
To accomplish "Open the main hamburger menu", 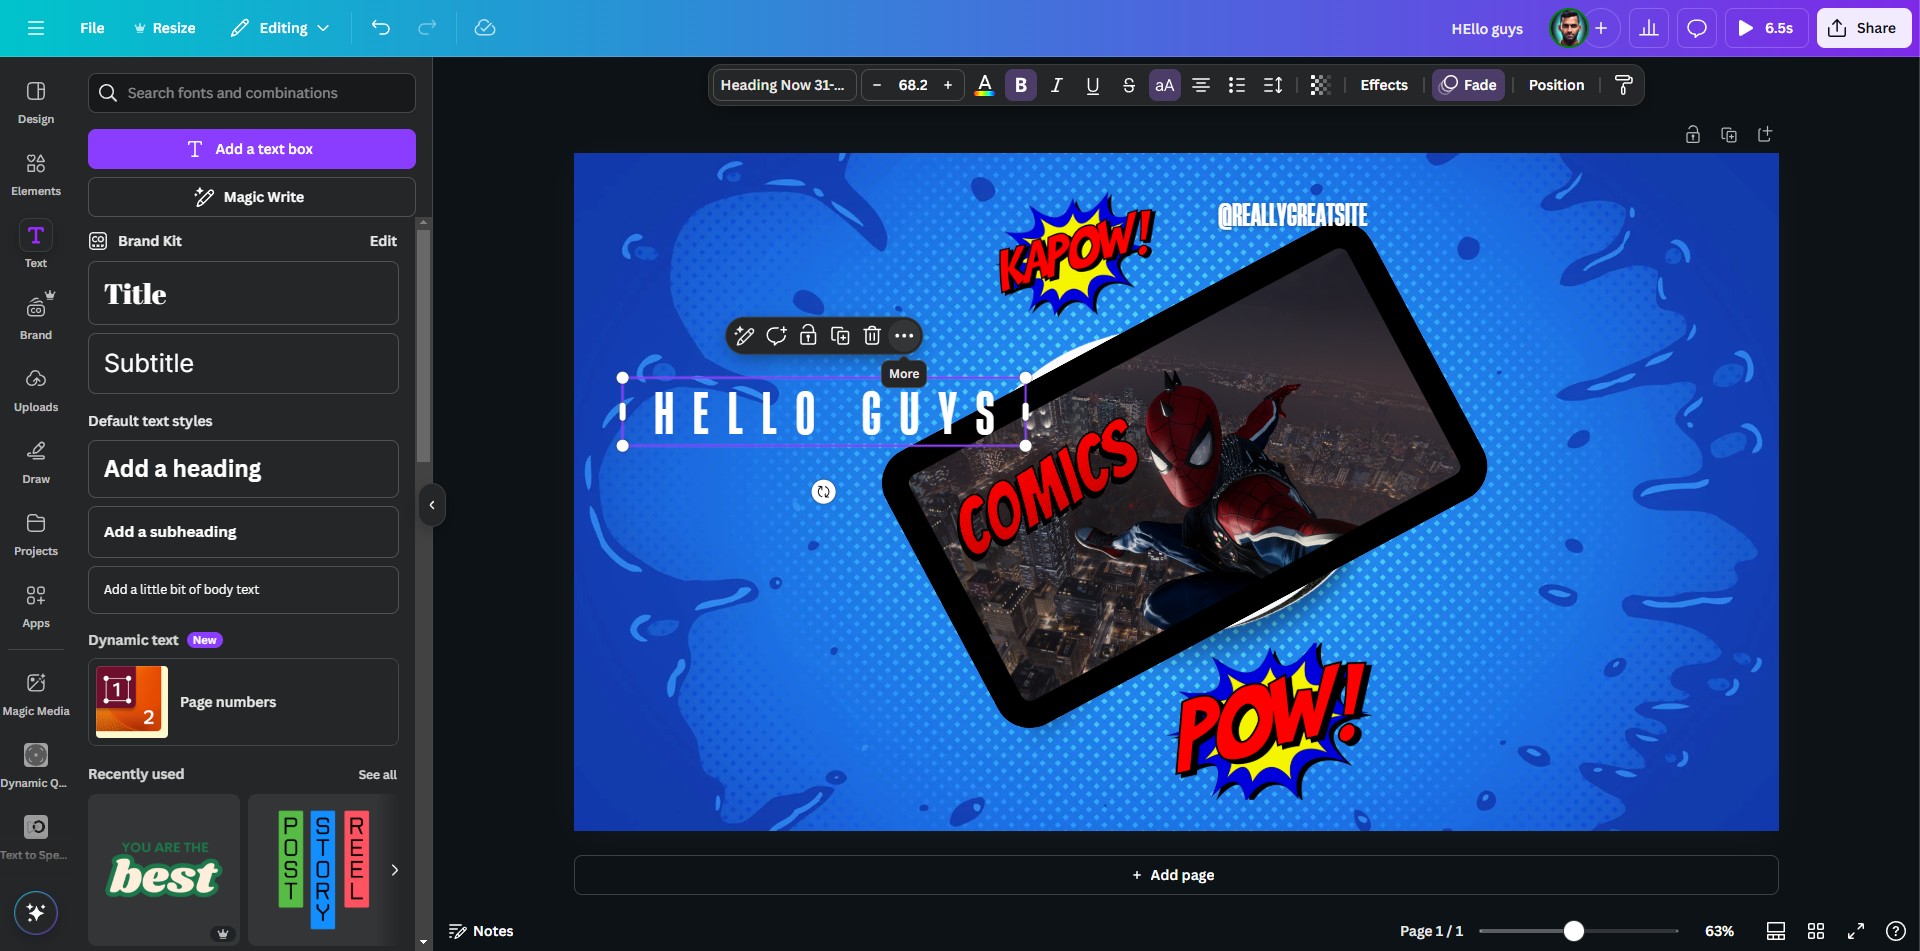I will (x=36, y=28).
